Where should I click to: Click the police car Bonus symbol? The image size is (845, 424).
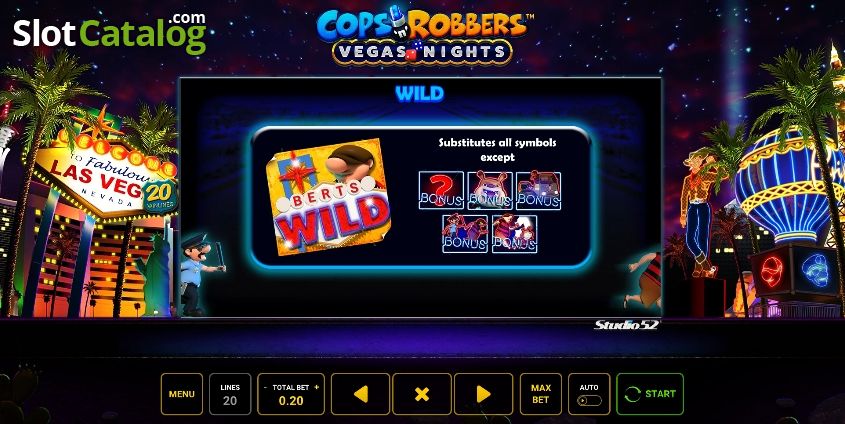pyautogui.click(x=538, y=190)
